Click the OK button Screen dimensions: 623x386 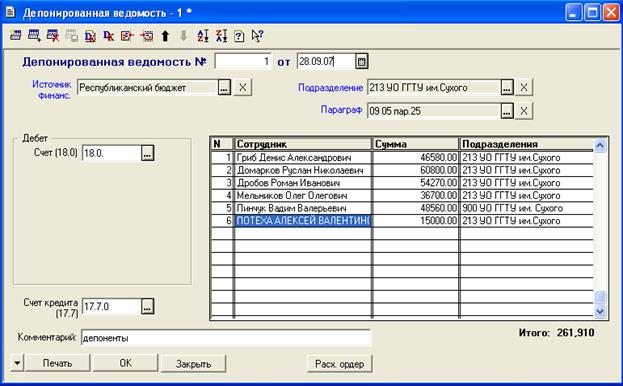(x=126, y=363)
